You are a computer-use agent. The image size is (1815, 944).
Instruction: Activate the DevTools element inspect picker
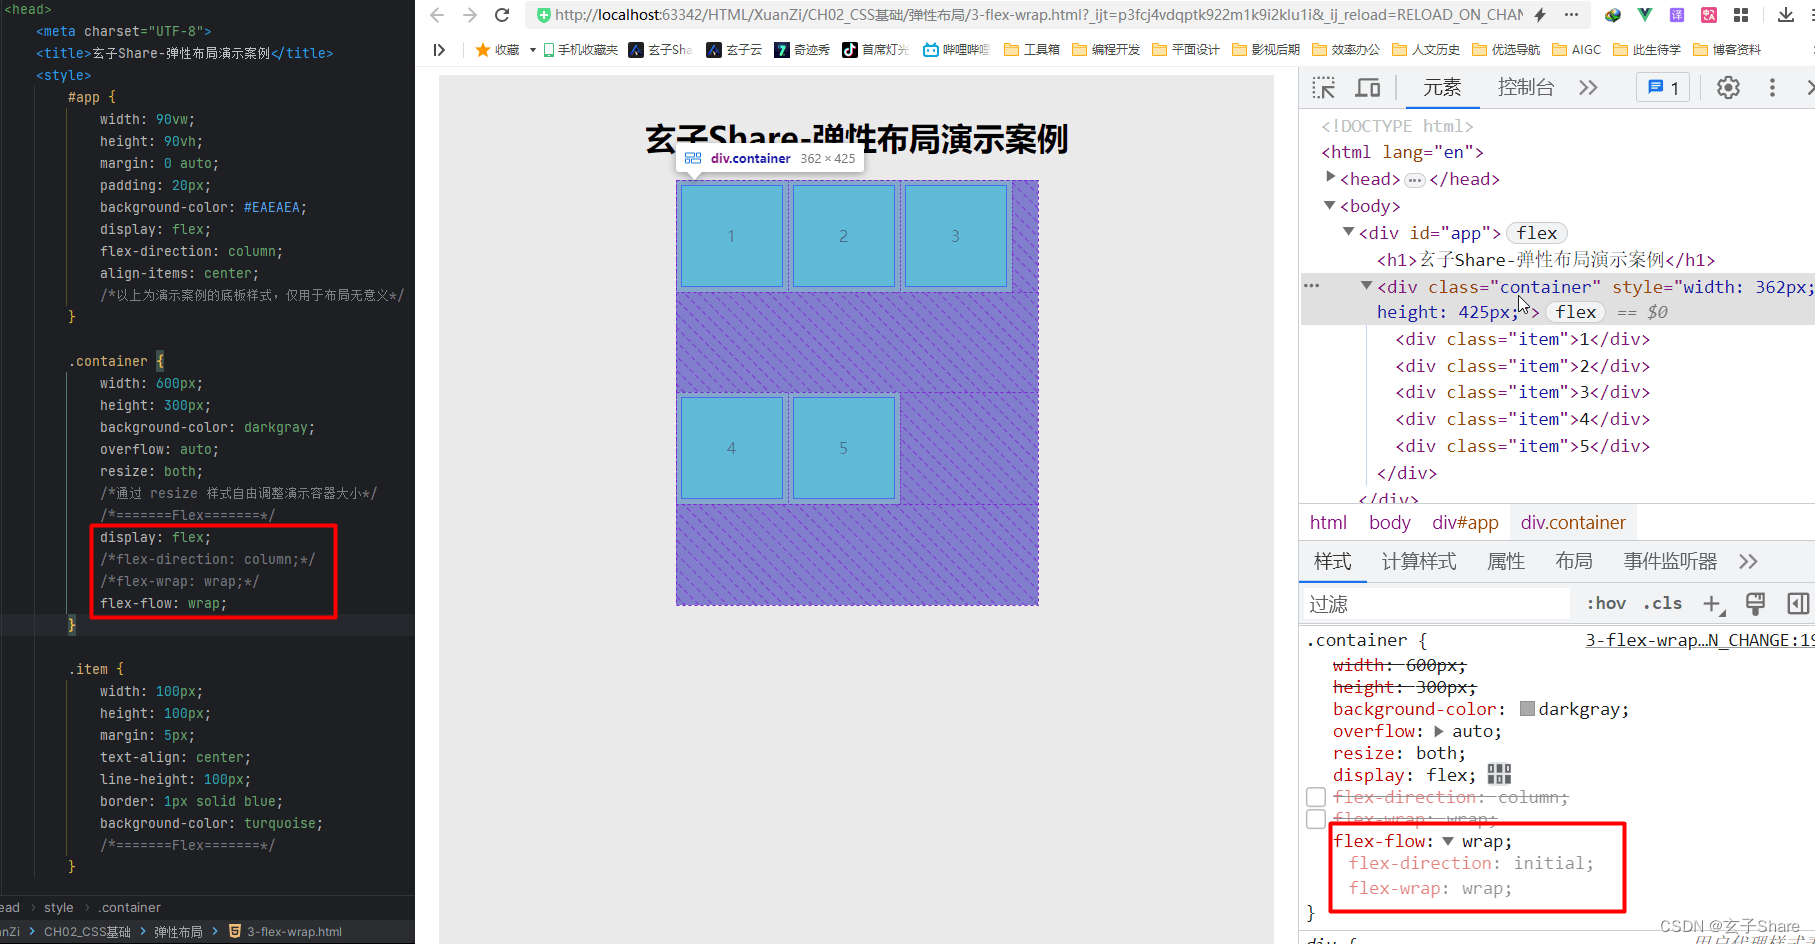coord(1324,88)
